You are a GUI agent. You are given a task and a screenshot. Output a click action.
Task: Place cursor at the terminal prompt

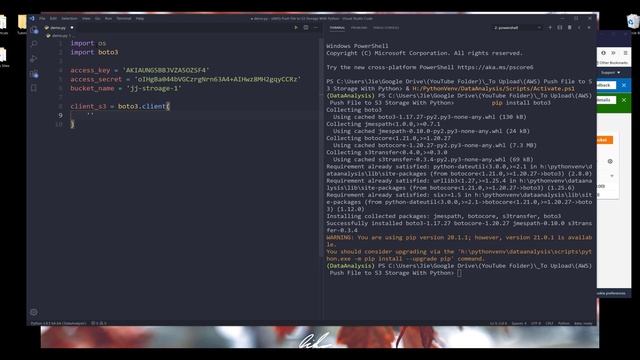click(x=459, y=273)
